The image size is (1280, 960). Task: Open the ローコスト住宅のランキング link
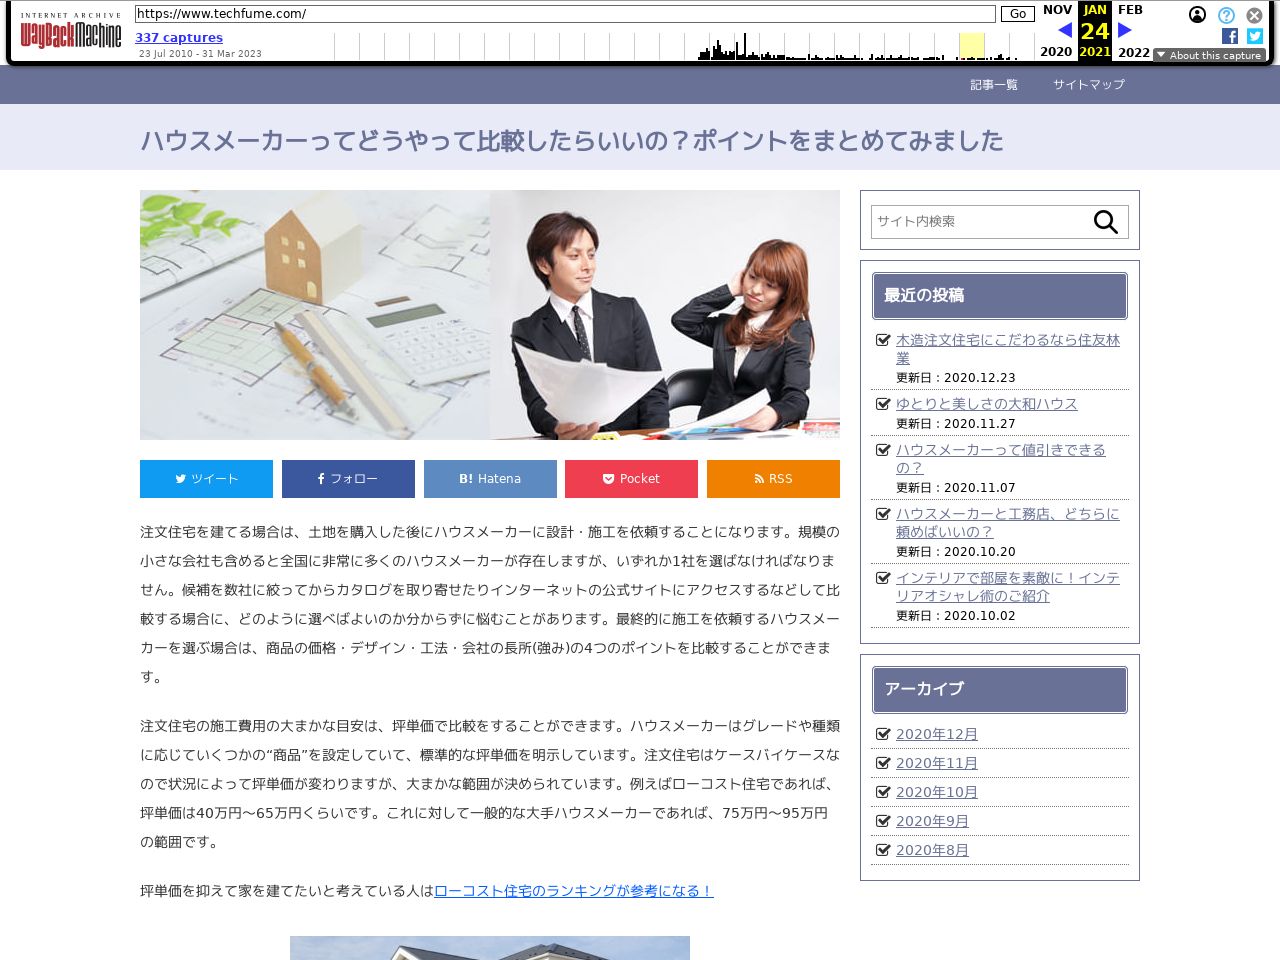point(573,891)
